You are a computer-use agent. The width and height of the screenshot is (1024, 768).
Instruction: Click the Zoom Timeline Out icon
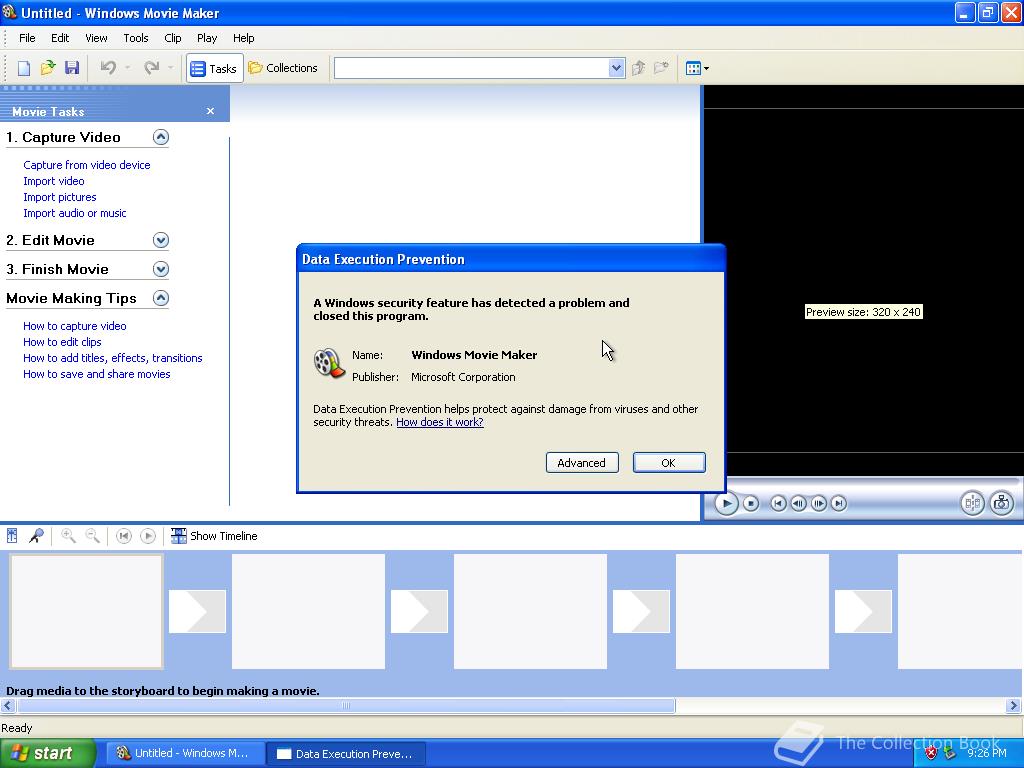(x=93, y=536)
